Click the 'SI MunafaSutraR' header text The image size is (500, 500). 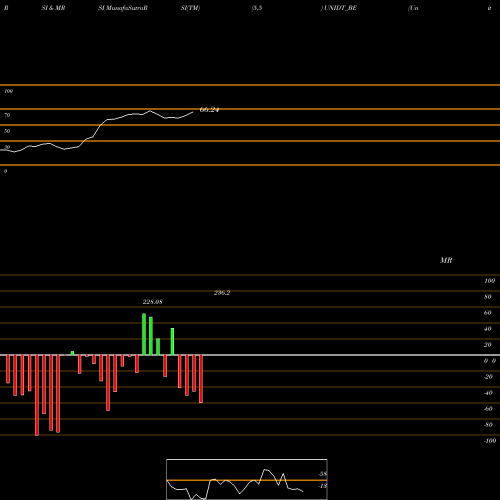point(123,8)
